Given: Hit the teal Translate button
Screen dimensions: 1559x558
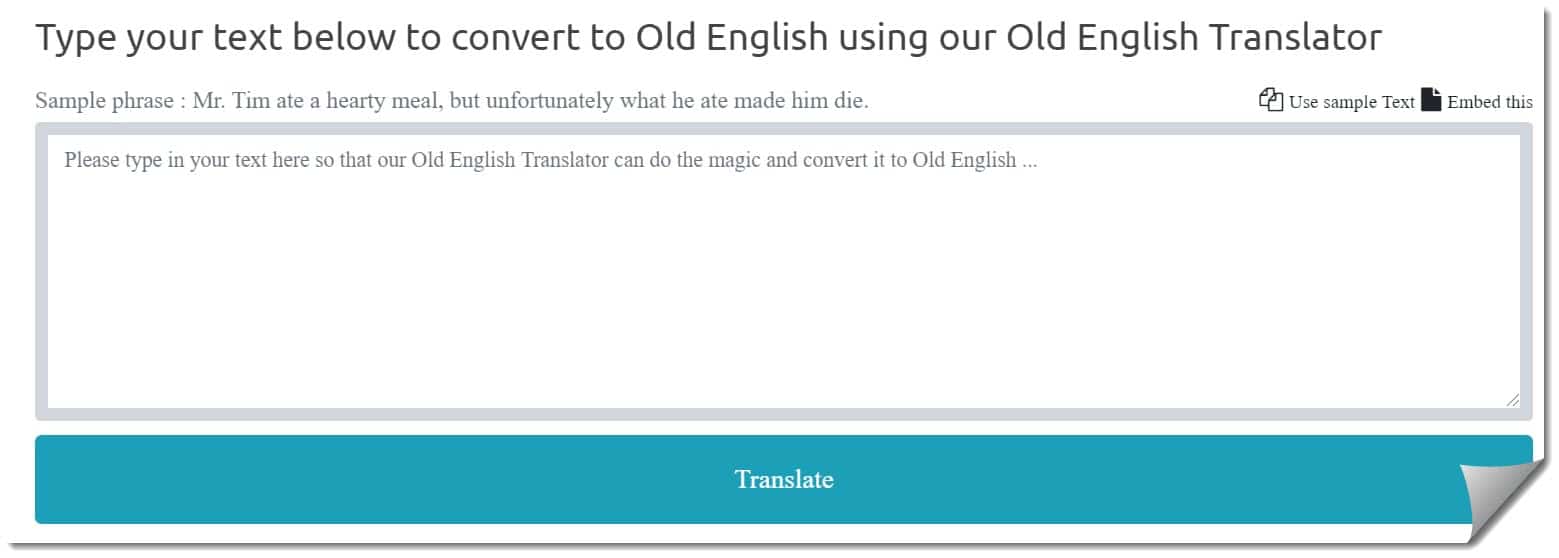Looking at the screenshot, I should (783, 479).
